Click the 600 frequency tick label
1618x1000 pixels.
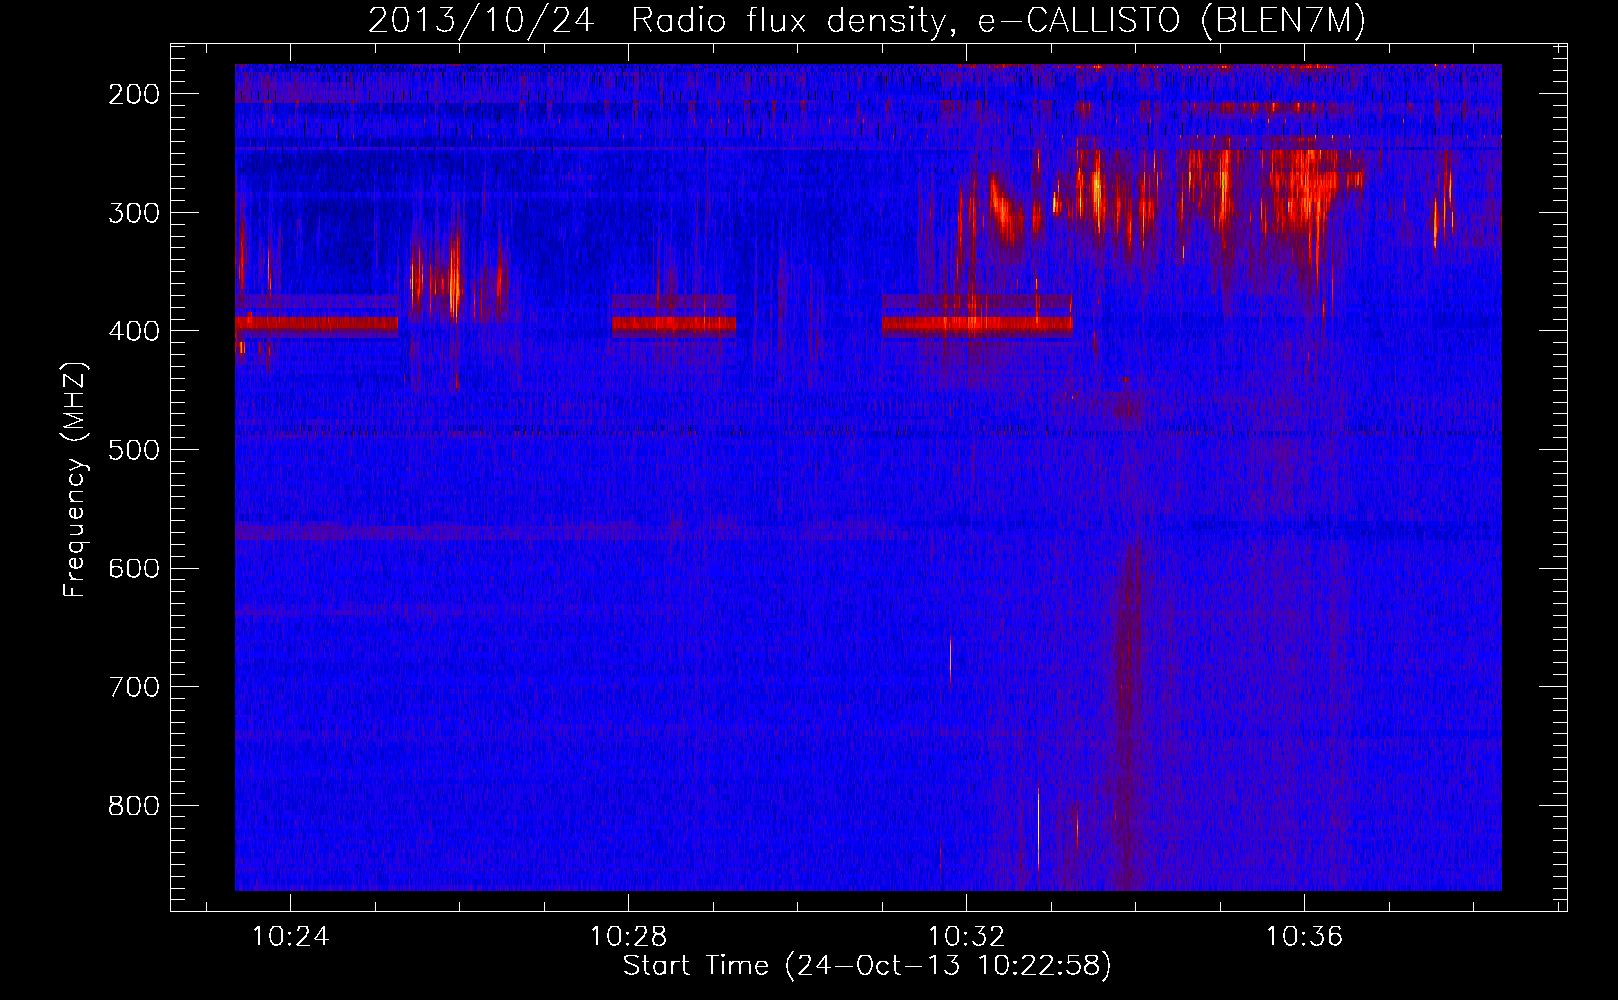coord(134,568)
